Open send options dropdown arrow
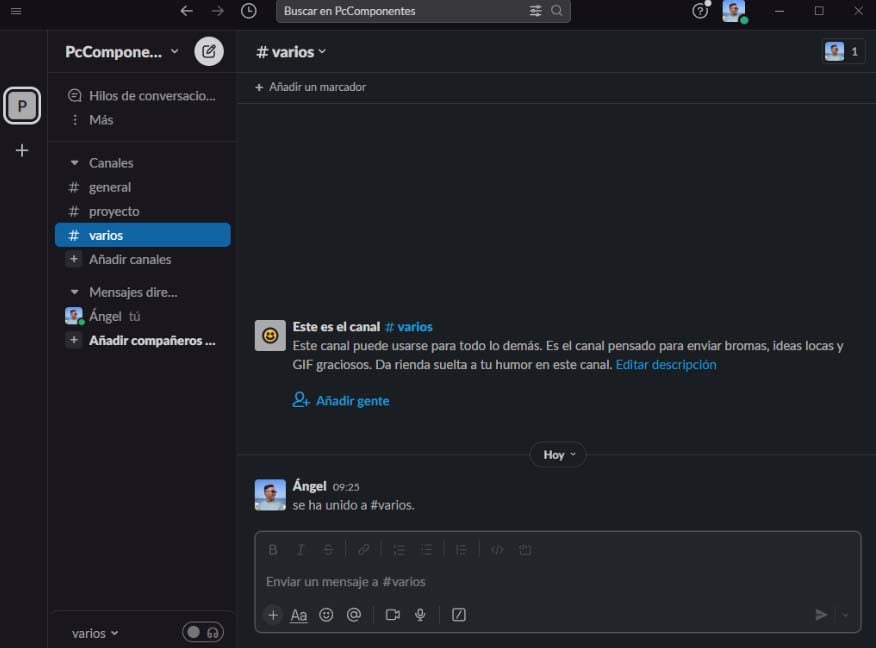 (845, 615)
